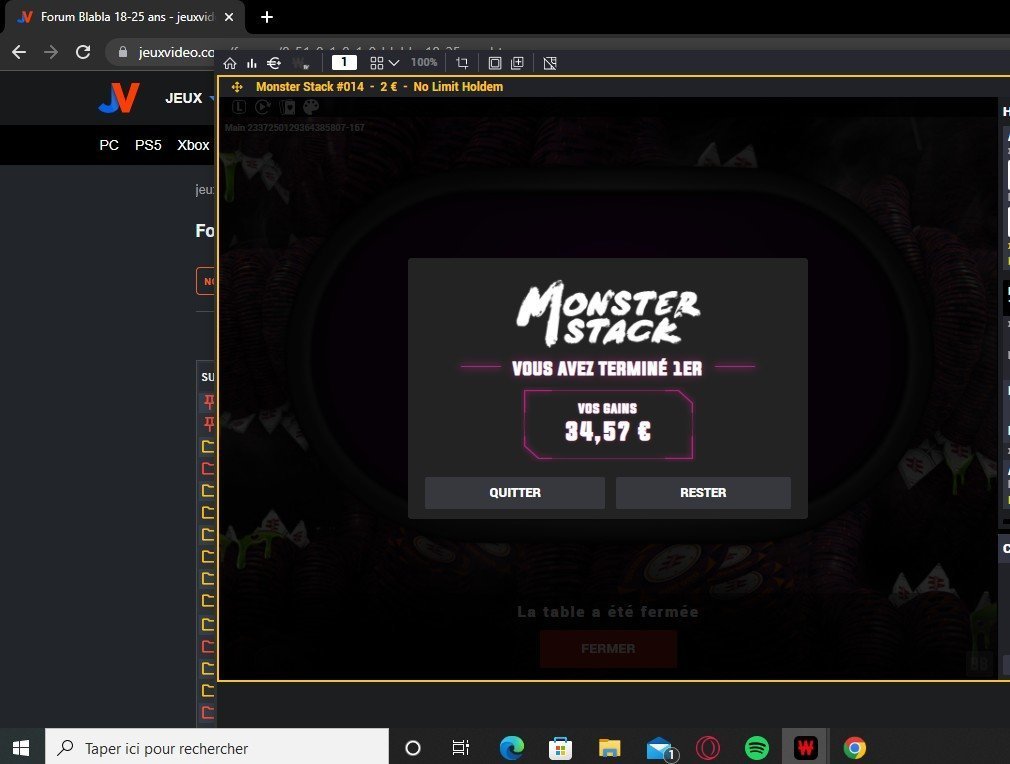This screenshot has height=764, width=1010.
Task: Click the Monster Stack logo
Action: 608,314
